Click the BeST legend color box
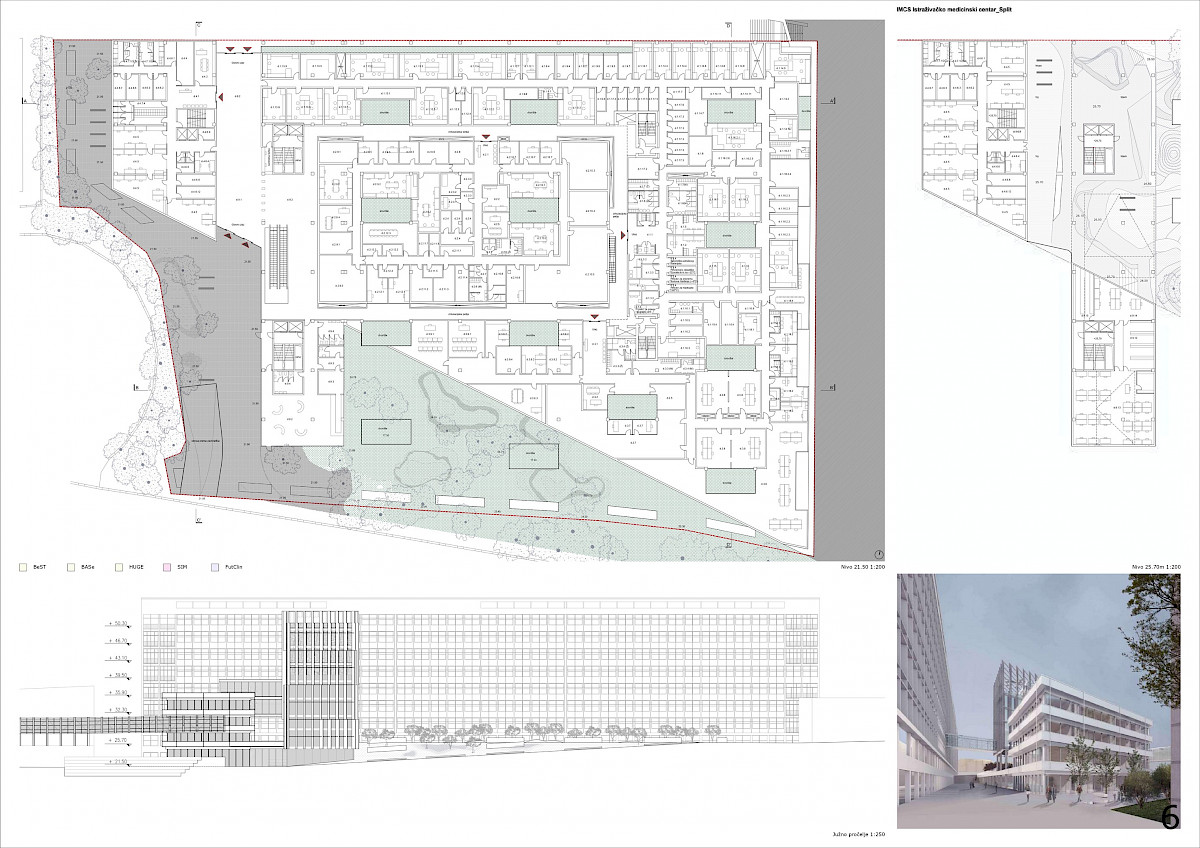The height and width of the screenshot is (848, 1200). pos(23,566)
